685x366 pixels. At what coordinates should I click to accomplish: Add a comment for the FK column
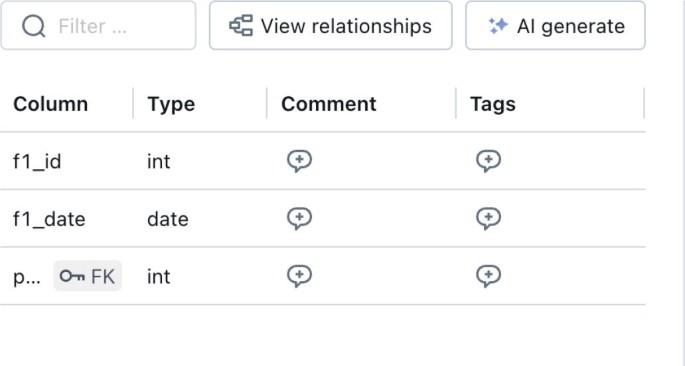(x=299, y=276)
